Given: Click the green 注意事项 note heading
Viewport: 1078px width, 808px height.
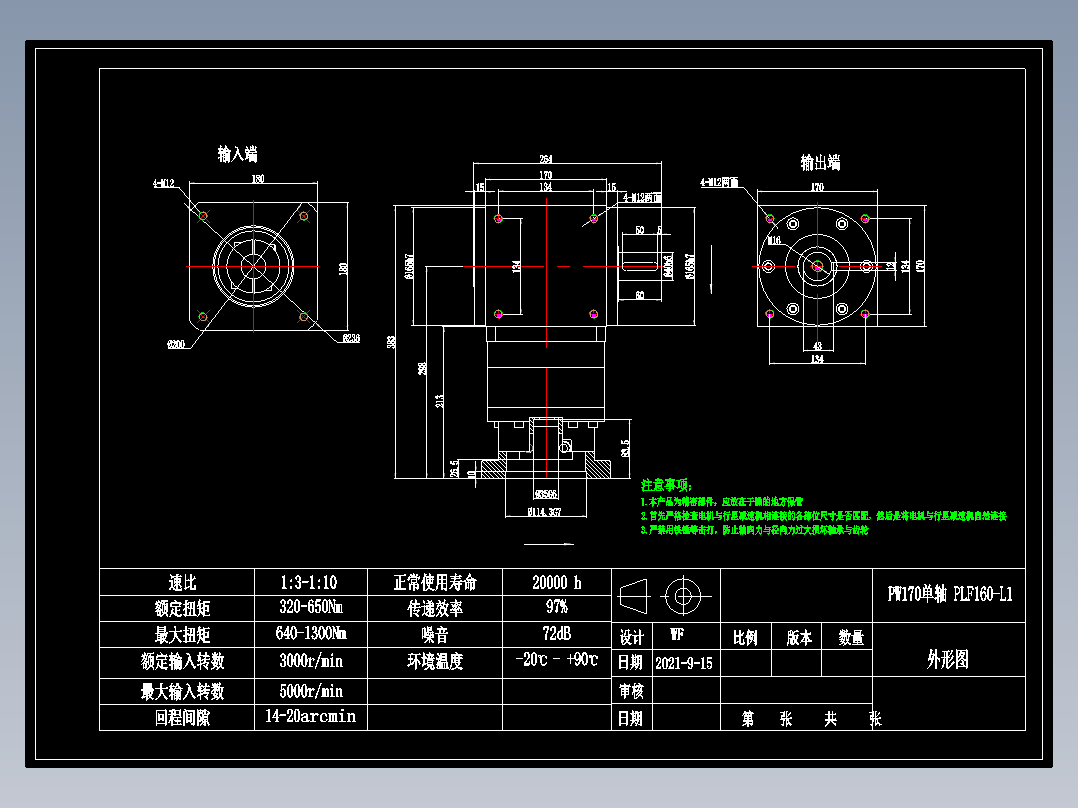Looking at the screenshot, I should point(669,486).
